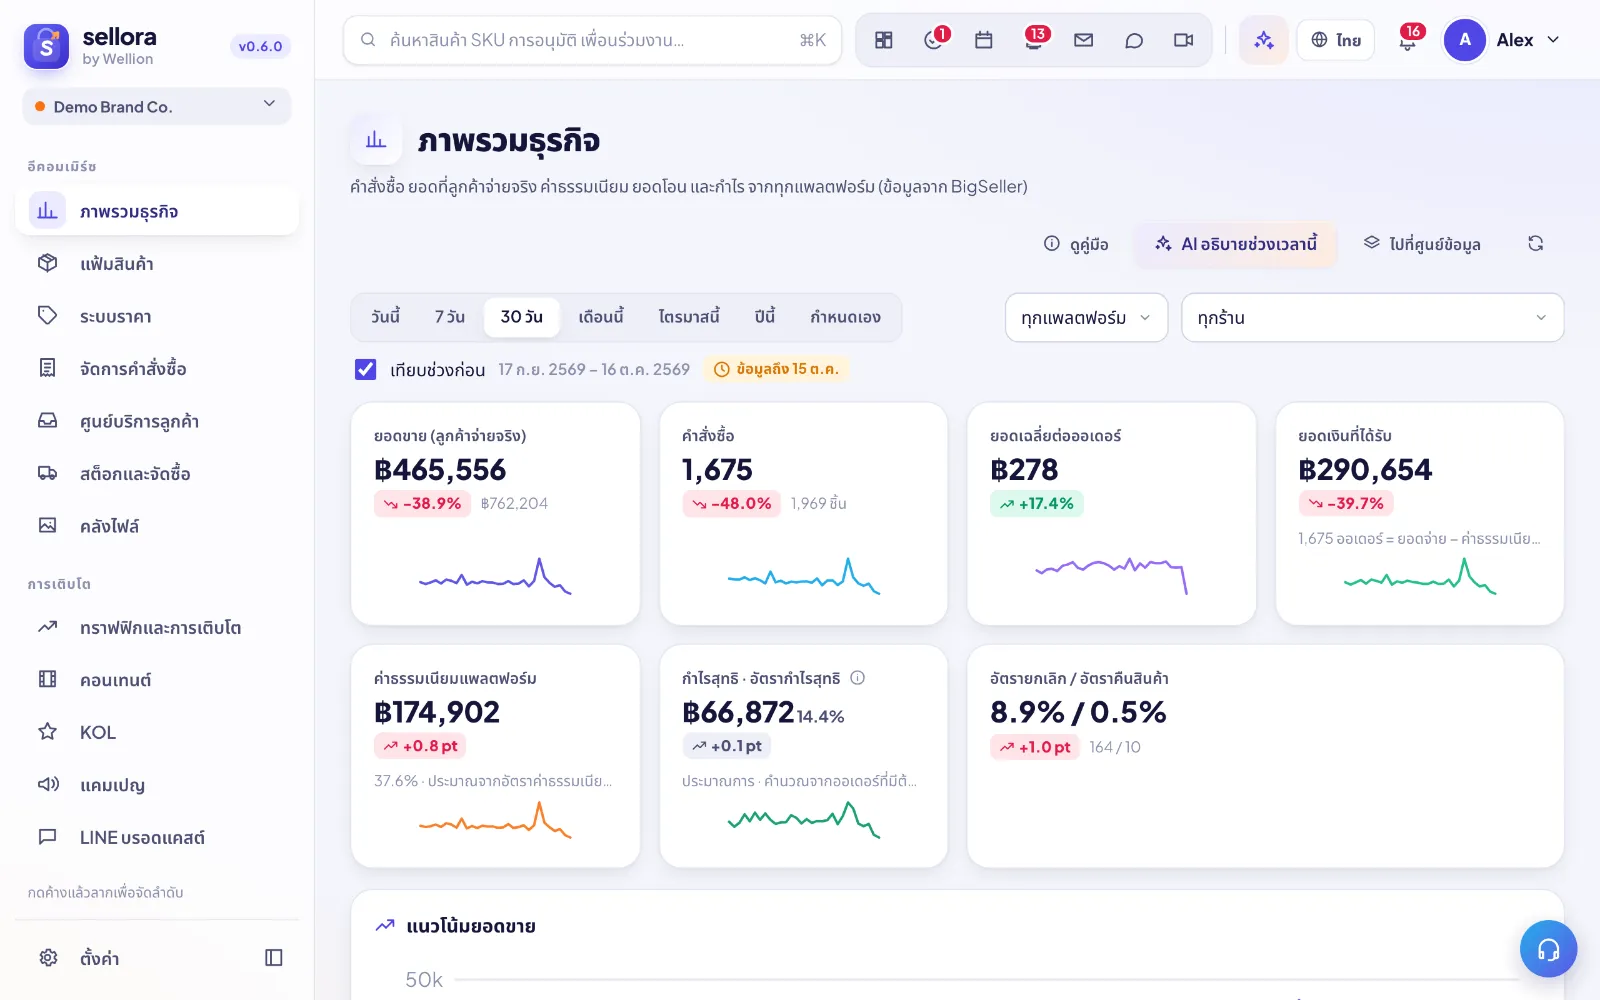Open the inbox tray icon with badge 13

click(1034, 40)
